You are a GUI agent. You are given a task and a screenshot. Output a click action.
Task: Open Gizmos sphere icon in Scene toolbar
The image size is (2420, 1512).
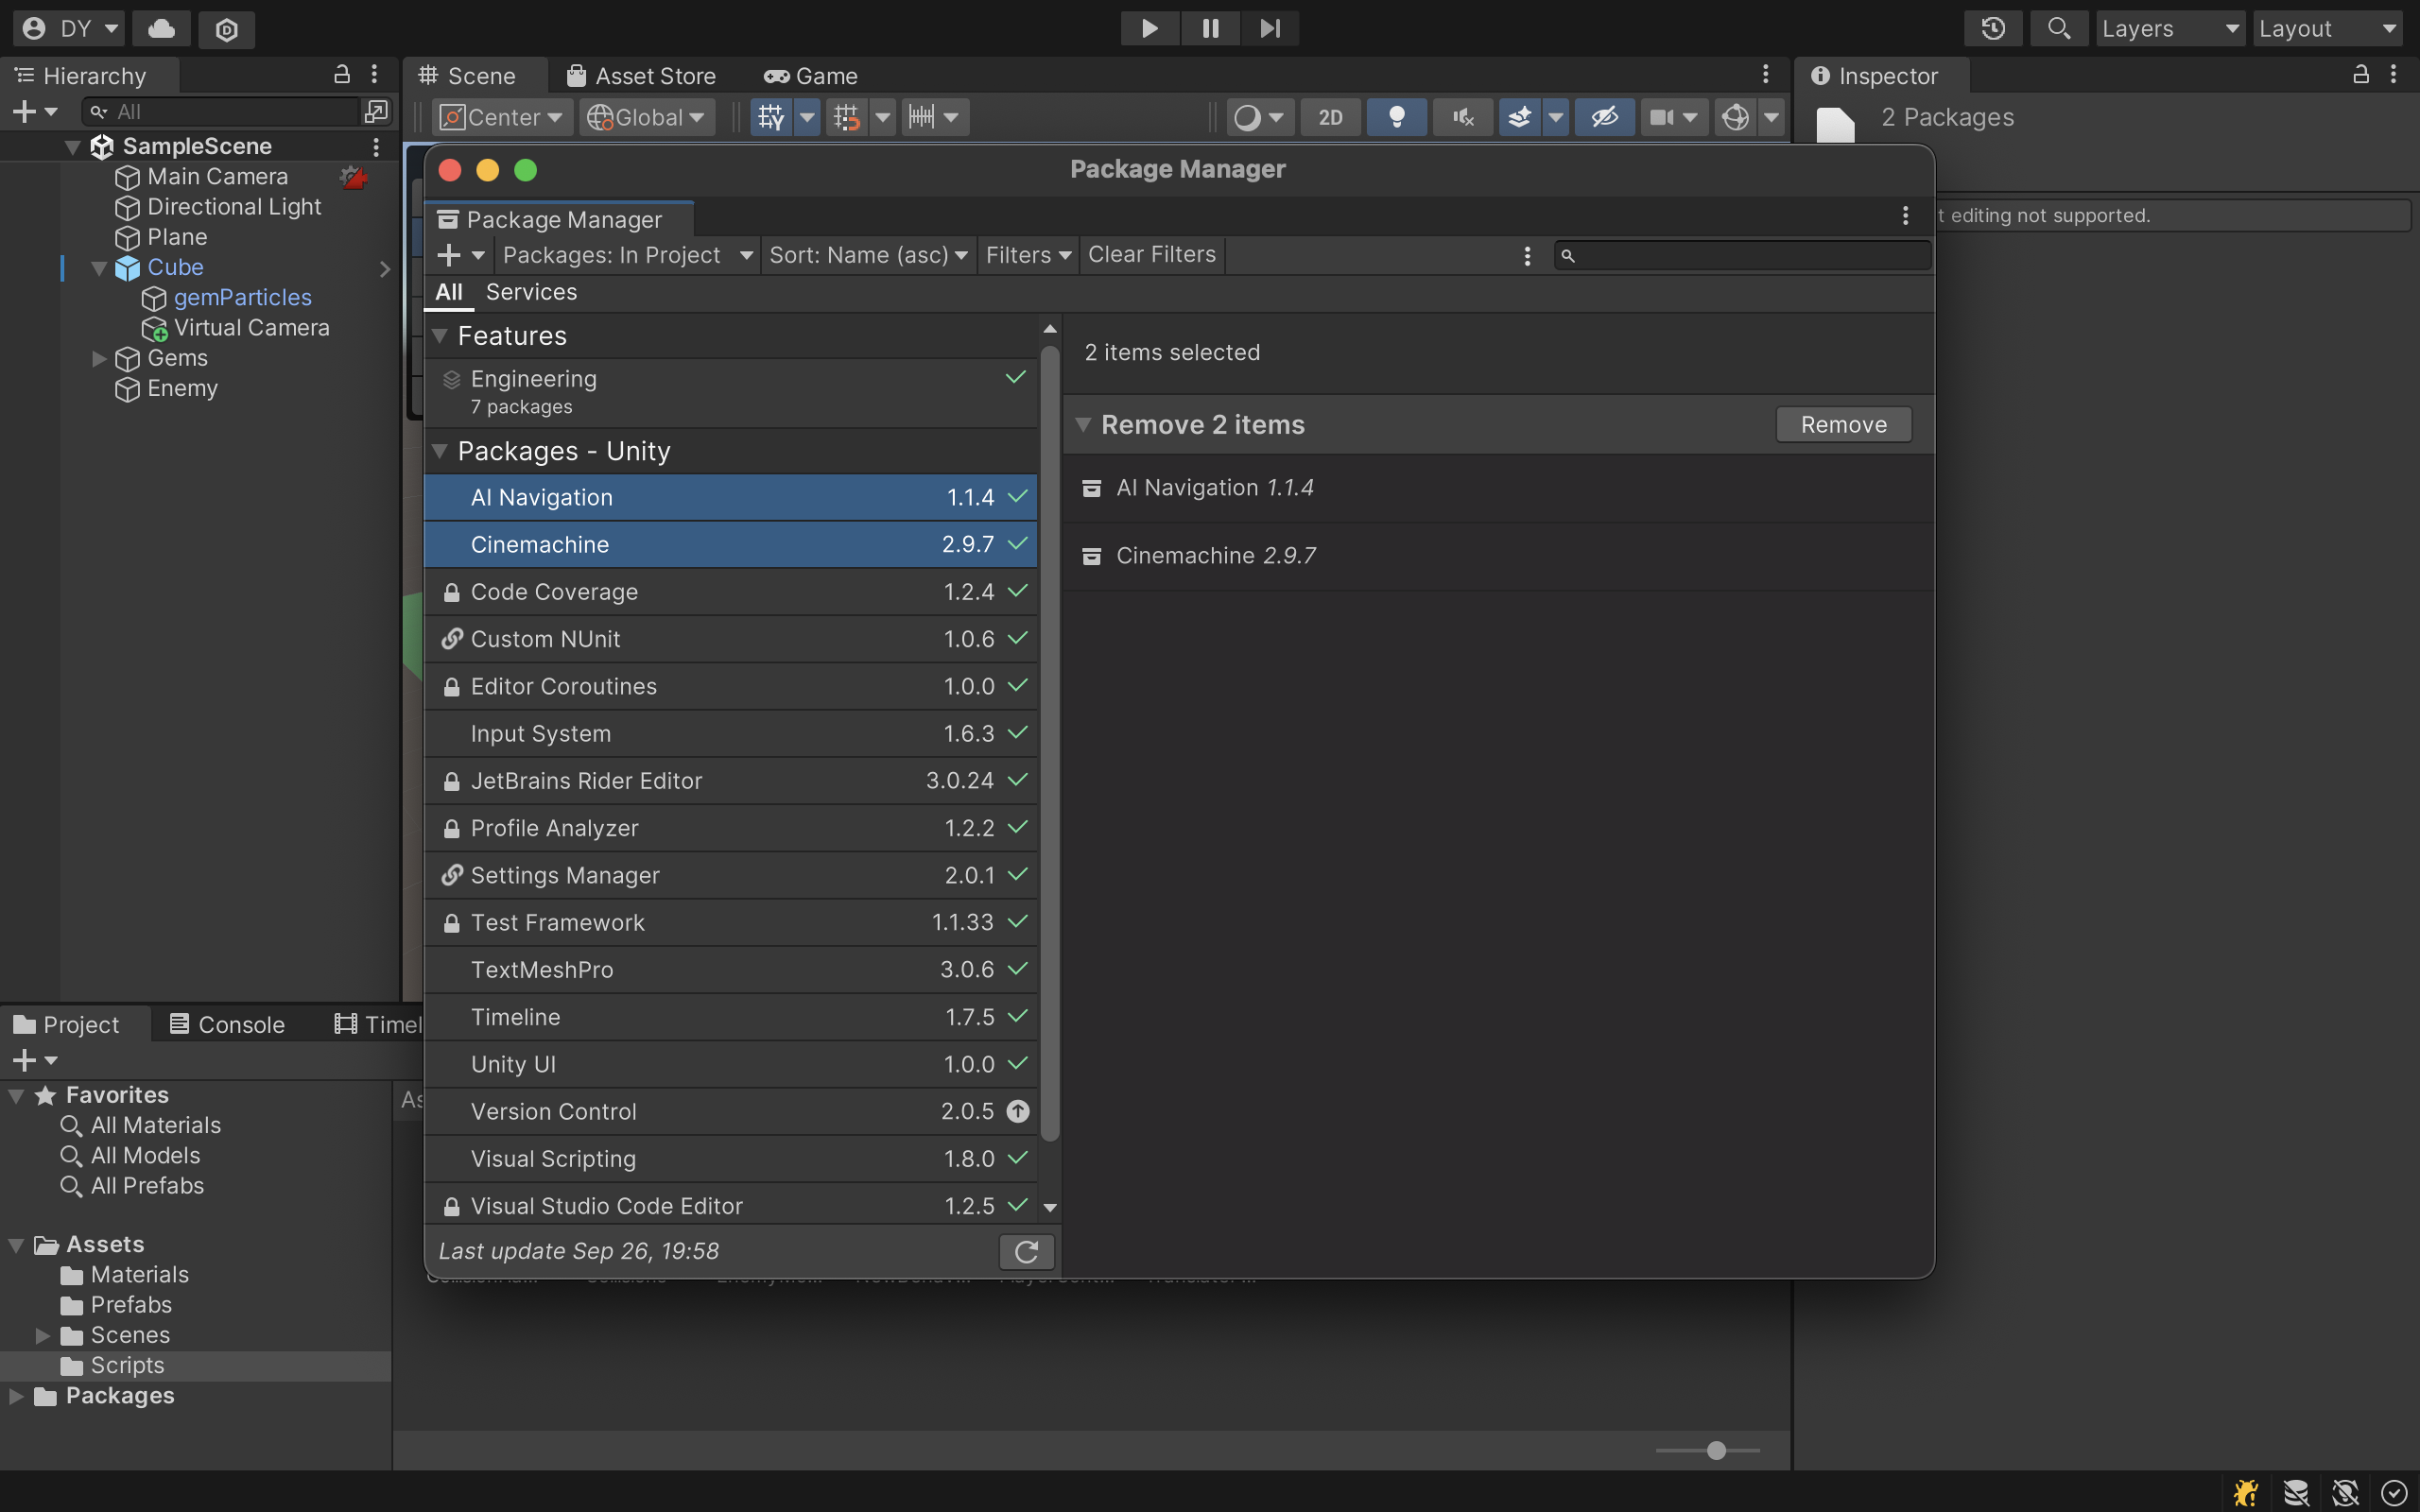1736,117
